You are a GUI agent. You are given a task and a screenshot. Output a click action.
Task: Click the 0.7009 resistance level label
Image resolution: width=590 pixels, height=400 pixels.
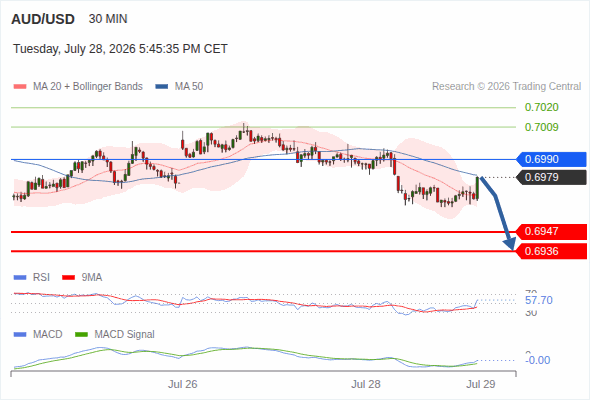click(x=541, y=128)
